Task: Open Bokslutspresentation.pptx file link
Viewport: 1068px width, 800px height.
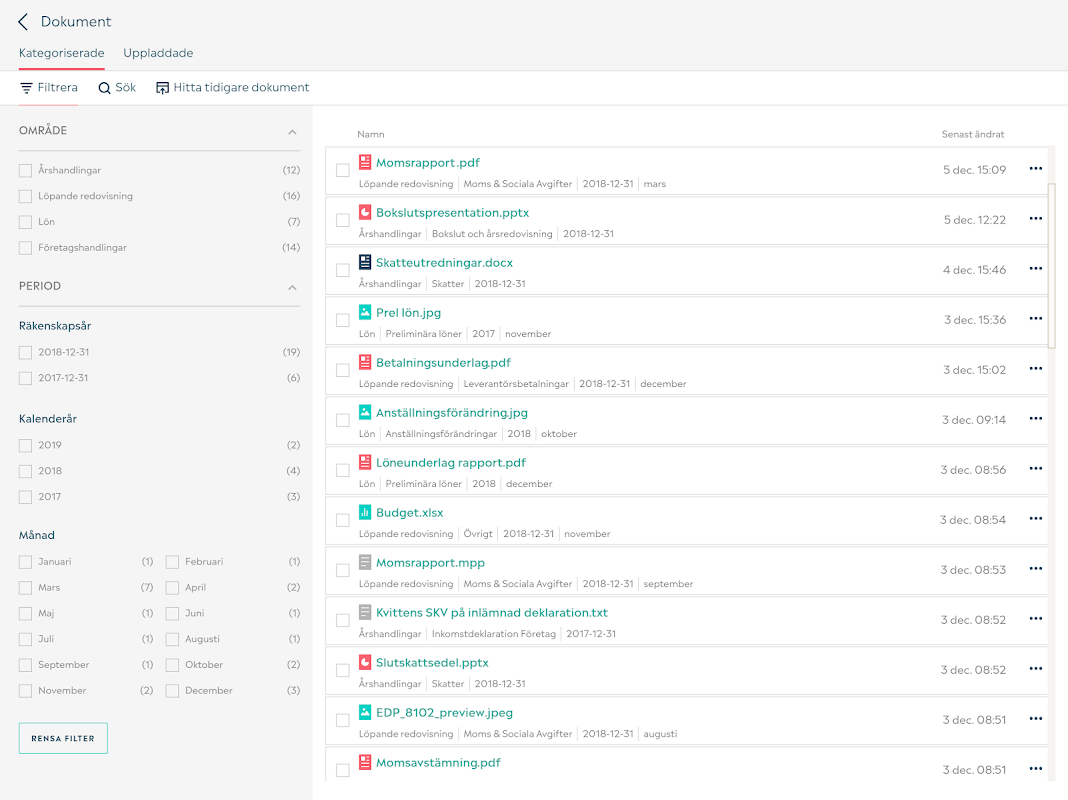Action: (x=452, y=212)
